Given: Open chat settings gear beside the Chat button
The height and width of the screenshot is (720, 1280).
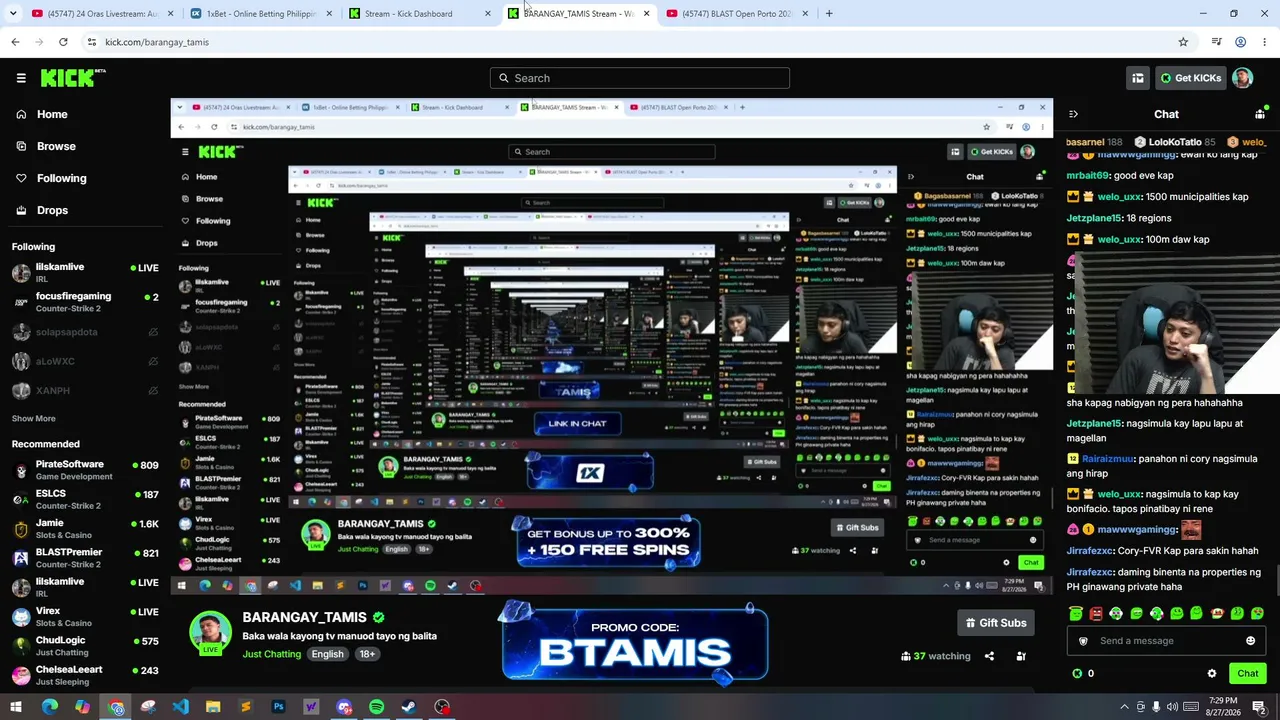Looking at the screenshot, I should click(x=1212, y=674).
